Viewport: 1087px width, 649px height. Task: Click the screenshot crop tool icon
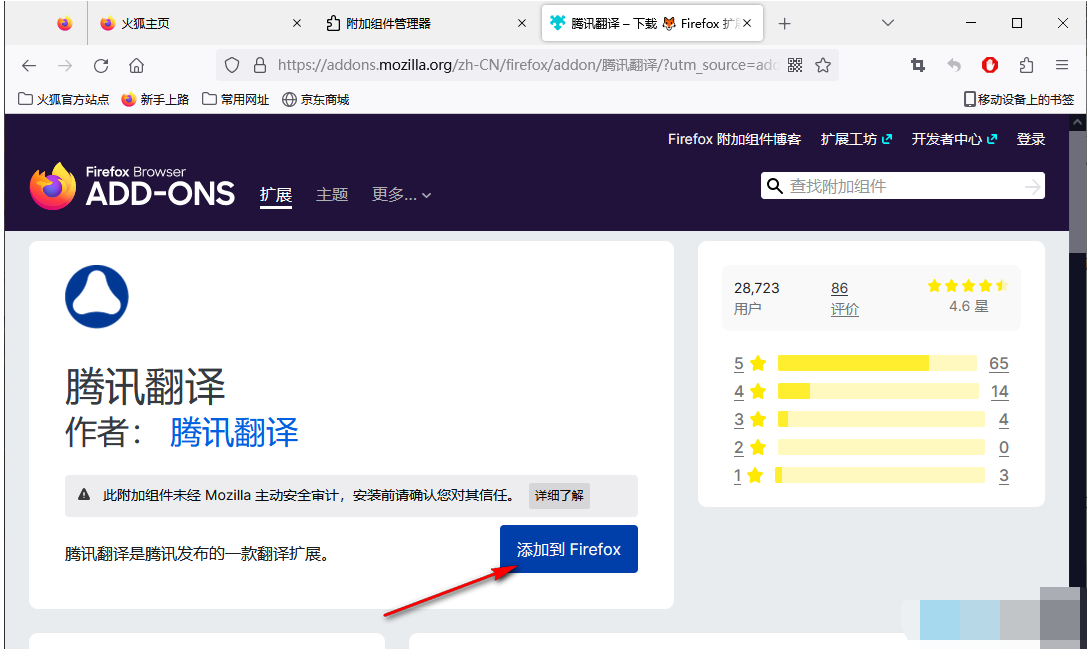[918, 65]
